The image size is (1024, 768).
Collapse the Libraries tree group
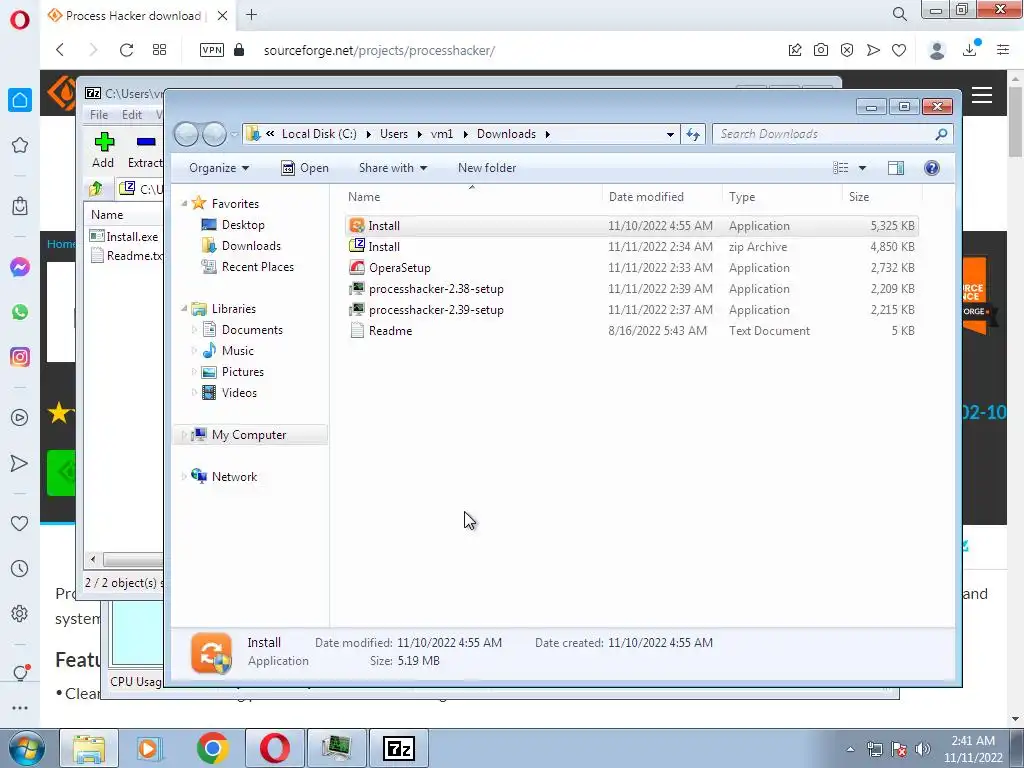(x=184, y=308)
